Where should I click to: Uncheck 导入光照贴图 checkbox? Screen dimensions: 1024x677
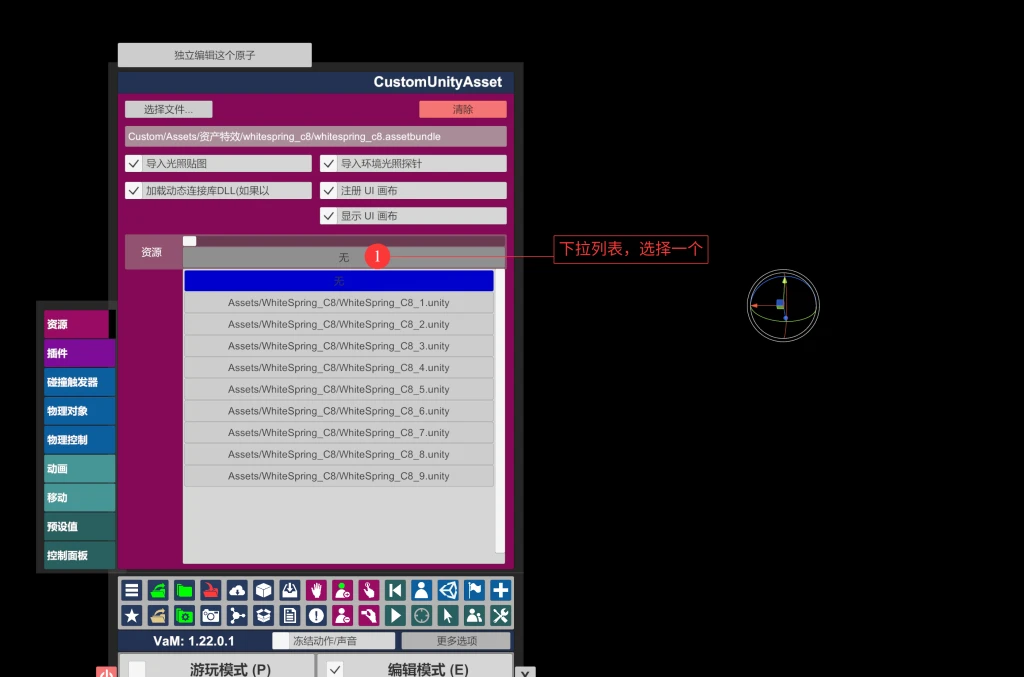(x=134, y=164)
